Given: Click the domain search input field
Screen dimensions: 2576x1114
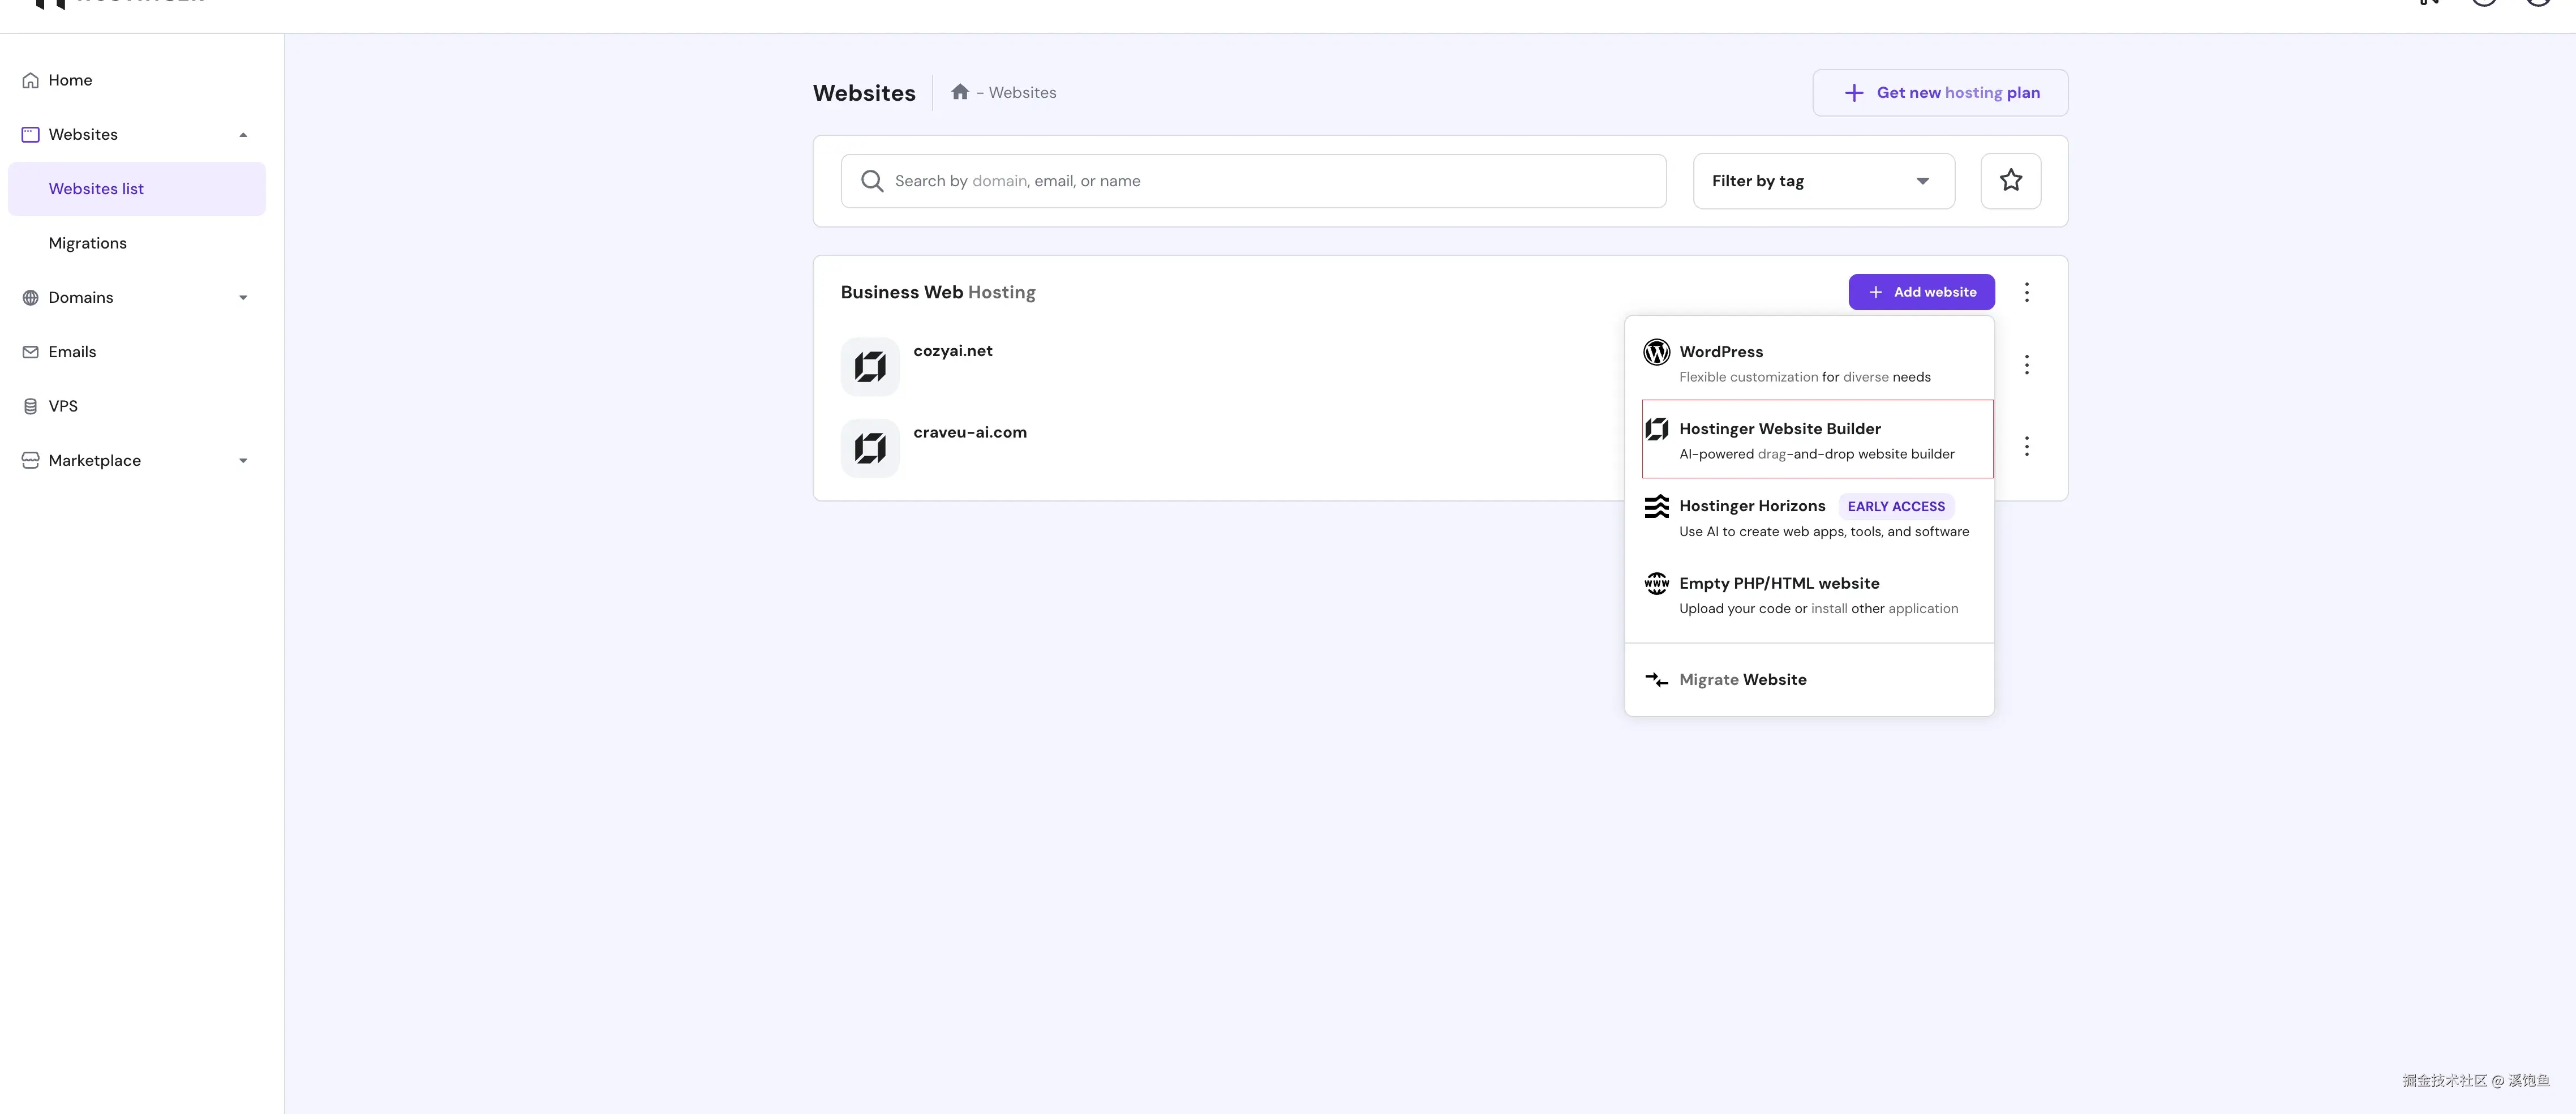Looking at the screenshot, I should (x=1252, y=181).
